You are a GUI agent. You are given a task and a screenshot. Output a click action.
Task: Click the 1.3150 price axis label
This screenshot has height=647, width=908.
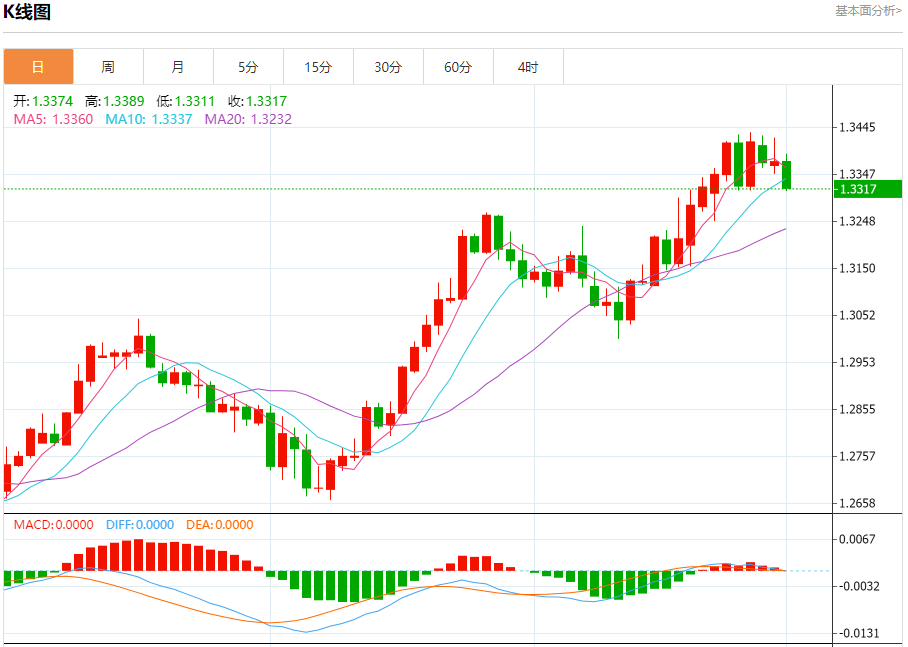858,268
